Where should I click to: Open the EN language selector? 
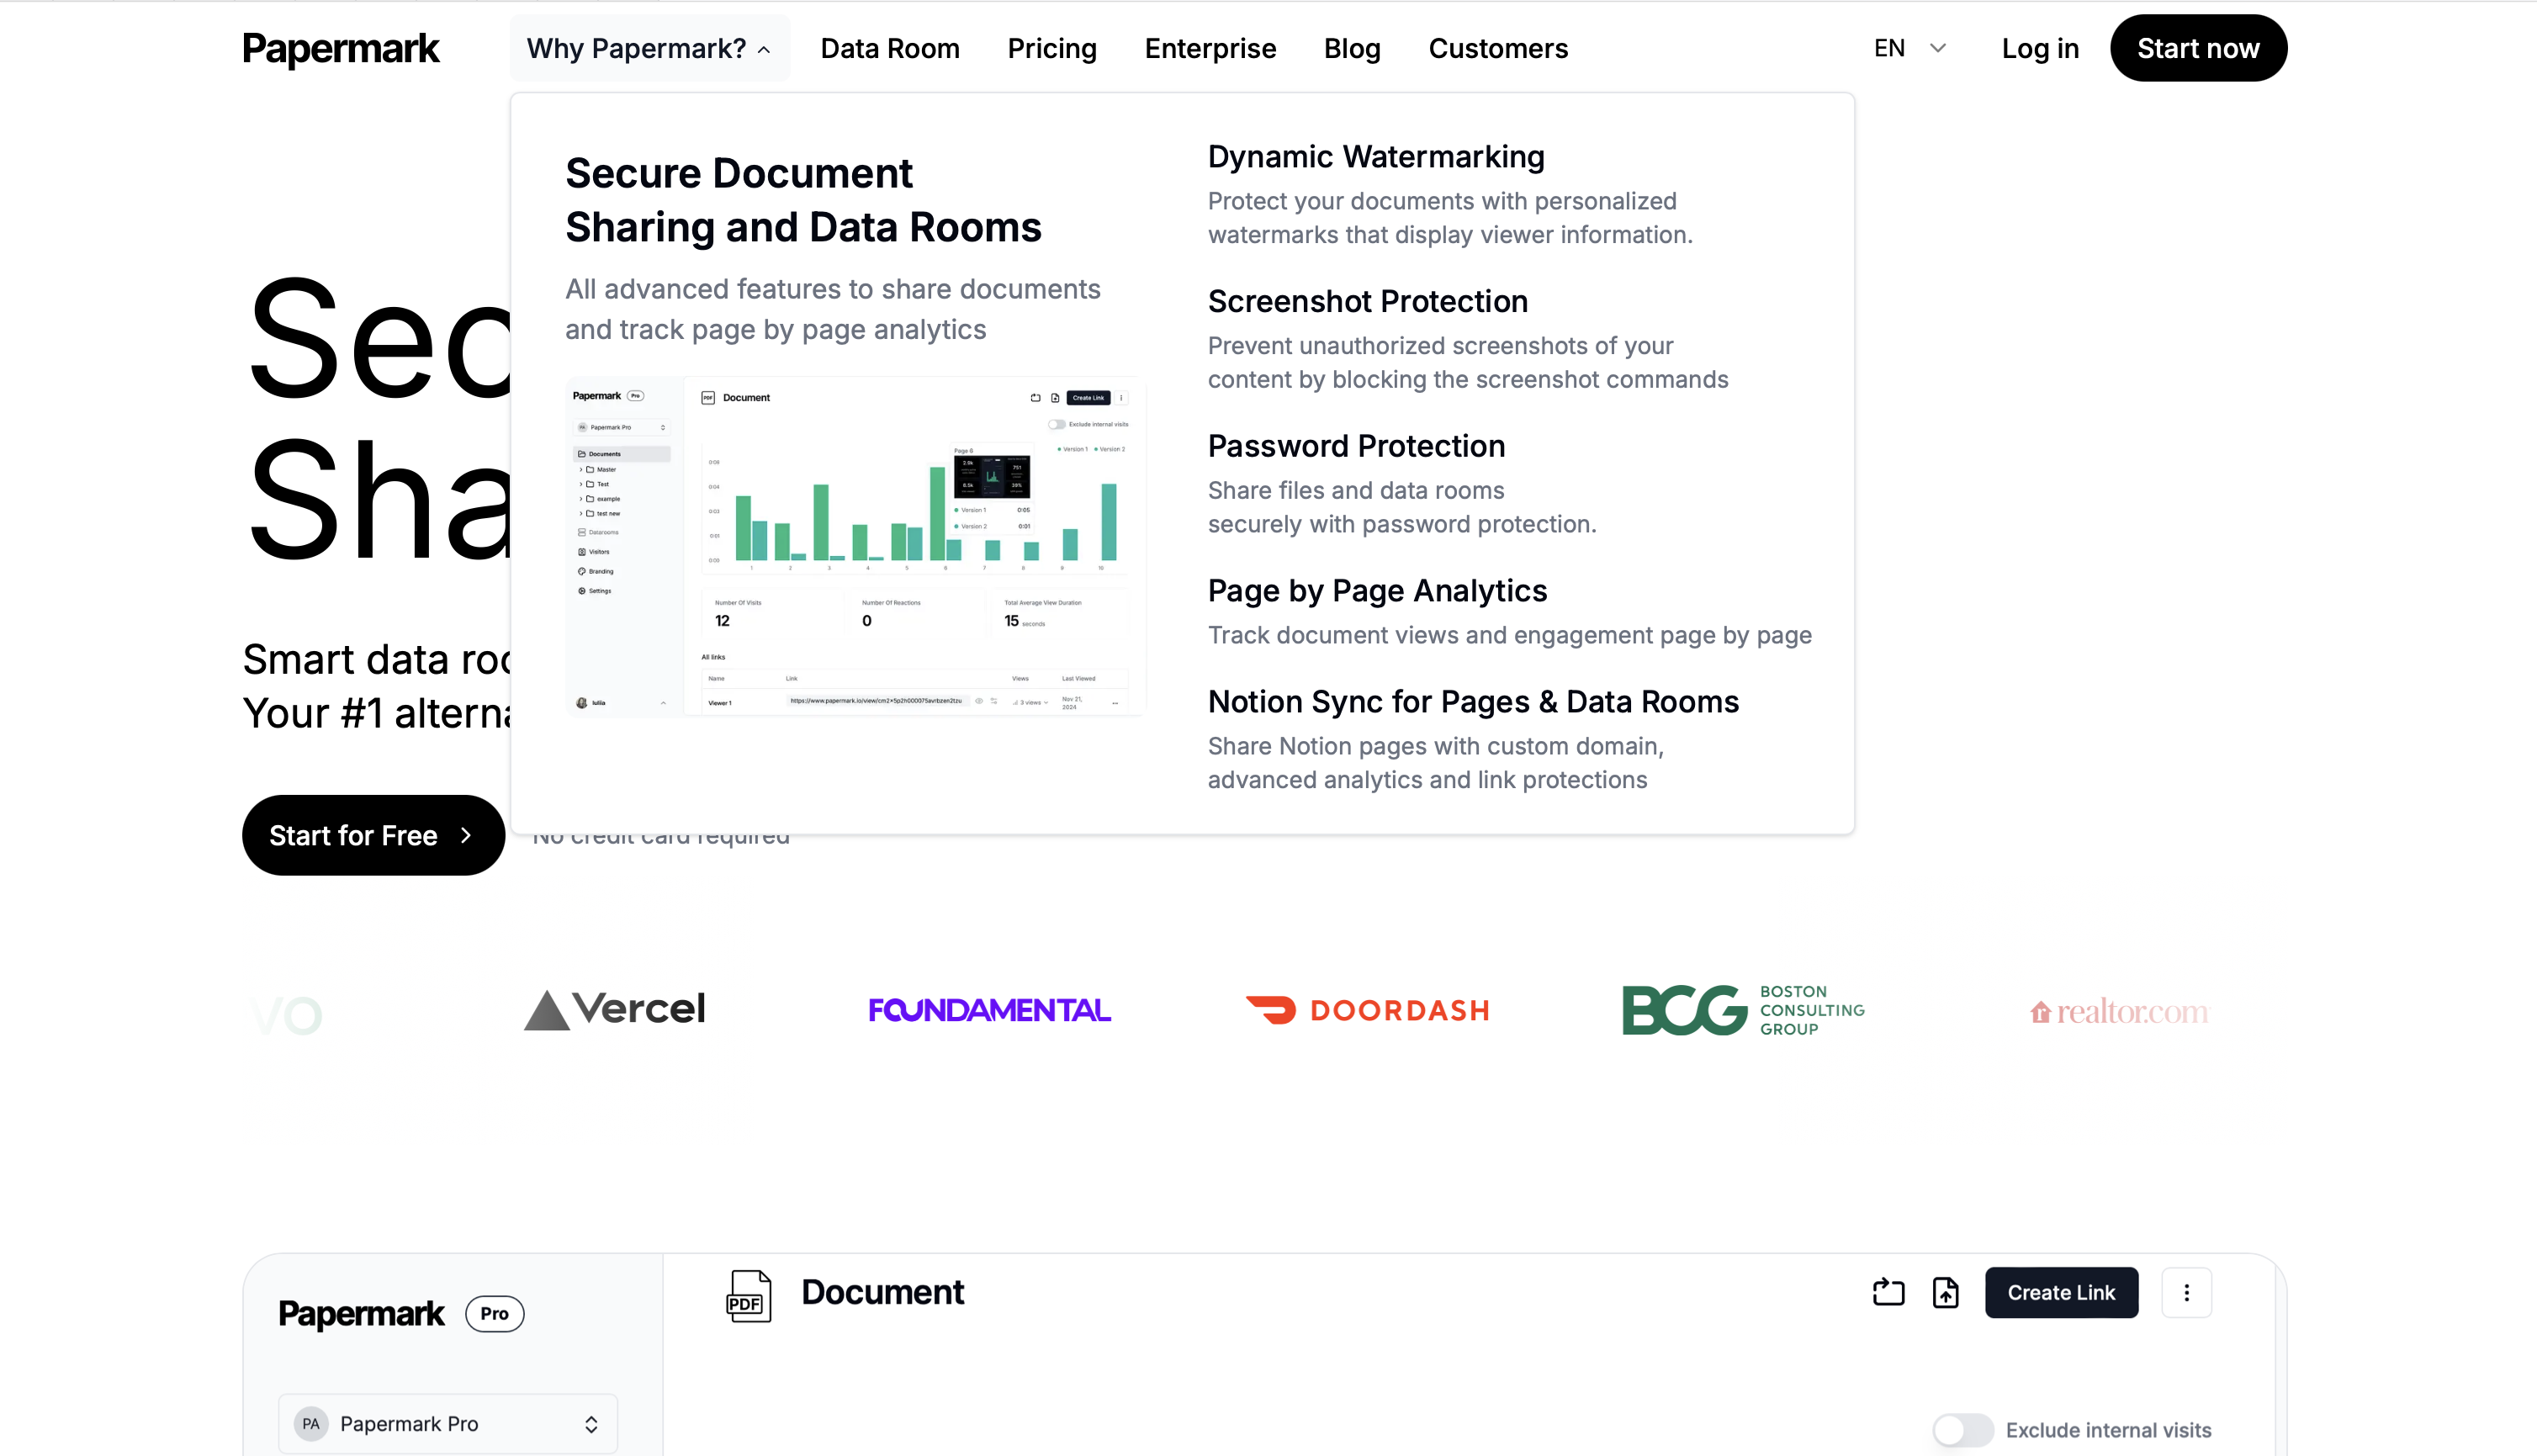[1909, 48]
